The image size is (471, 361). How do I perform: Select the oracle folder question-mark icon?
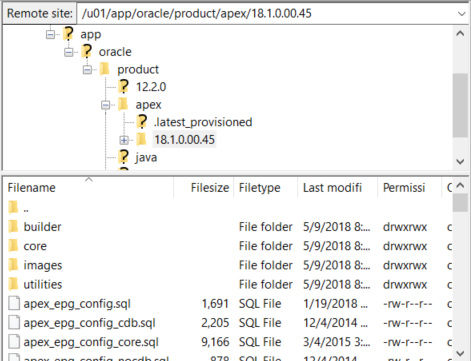87,51
